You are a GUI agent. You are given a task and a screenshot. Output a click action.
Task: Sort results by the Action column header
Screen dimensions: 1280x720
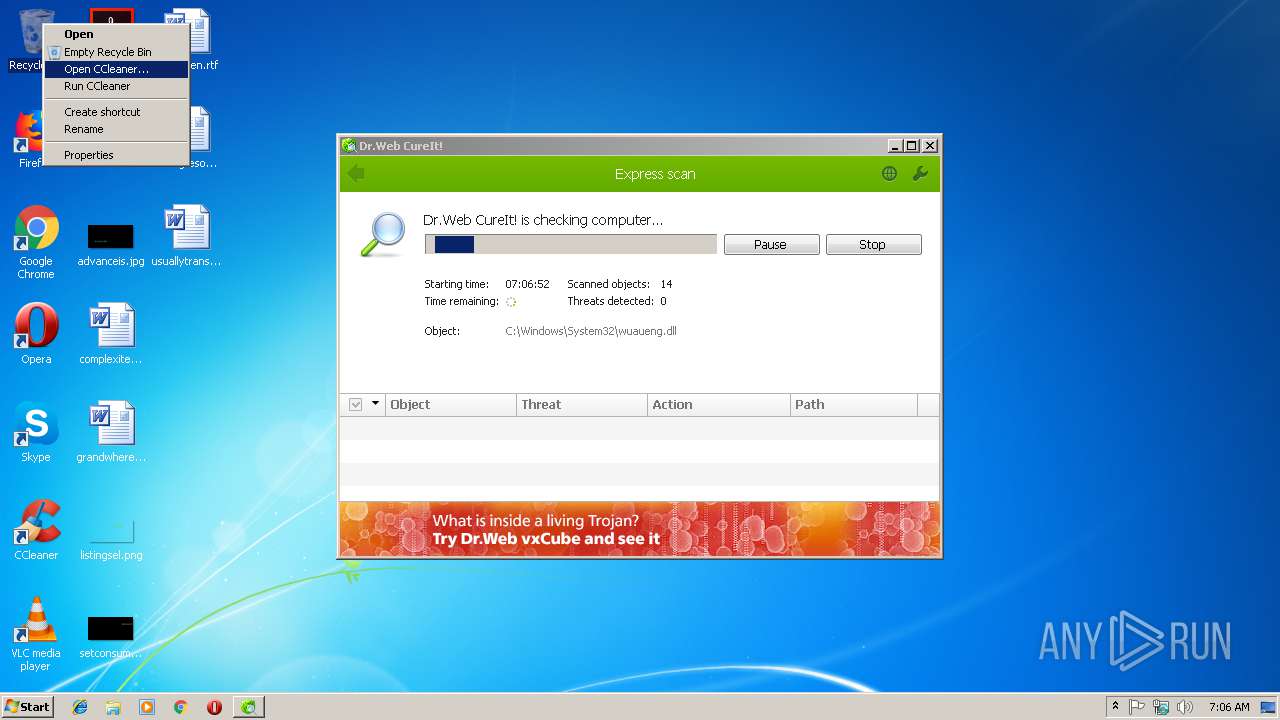point(719,404)
